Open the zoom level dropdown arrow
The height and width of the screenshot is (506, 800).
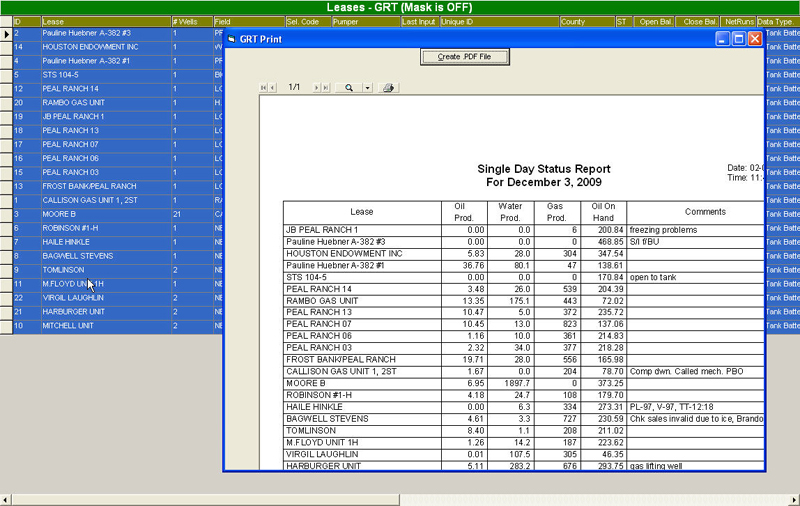[x=367, y=88]
